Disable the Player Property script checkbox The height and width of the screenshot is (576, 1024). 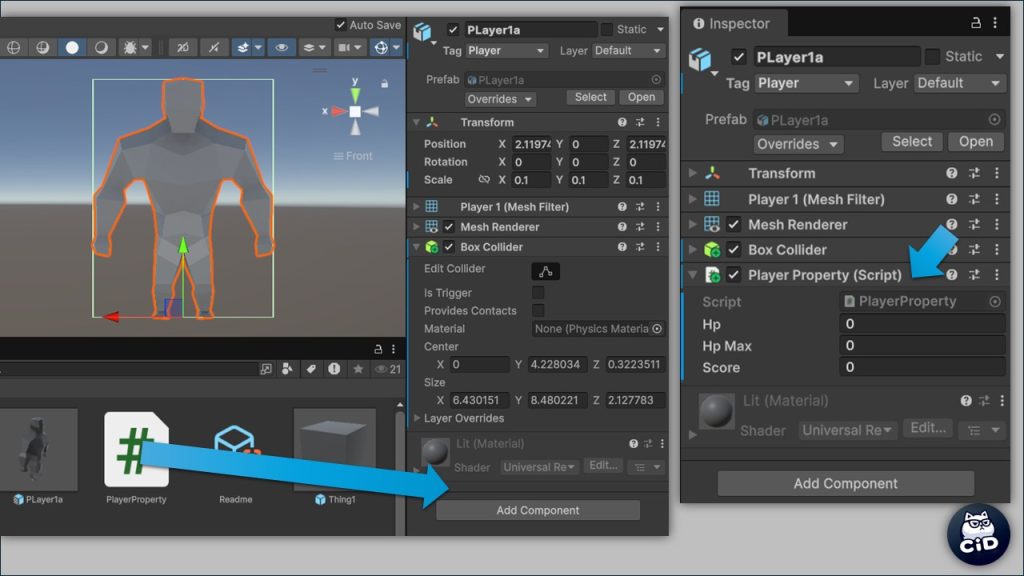click(x=734, y=275)
